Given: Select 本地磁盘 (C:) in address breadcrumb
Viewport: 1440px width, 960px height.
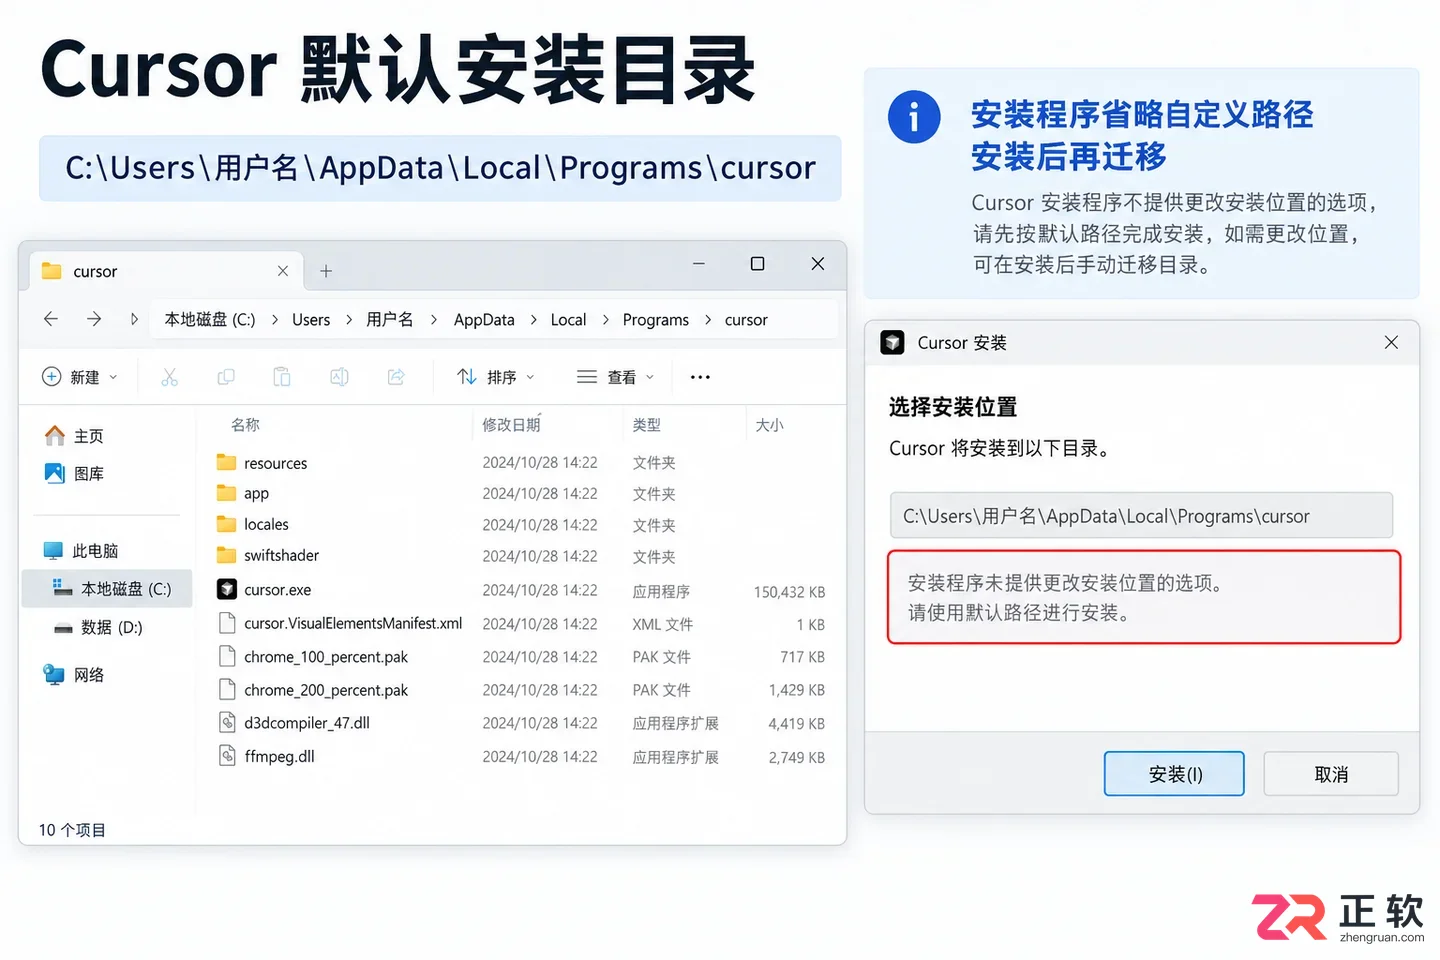Looking at the screenshot, I should click(210, 320).
